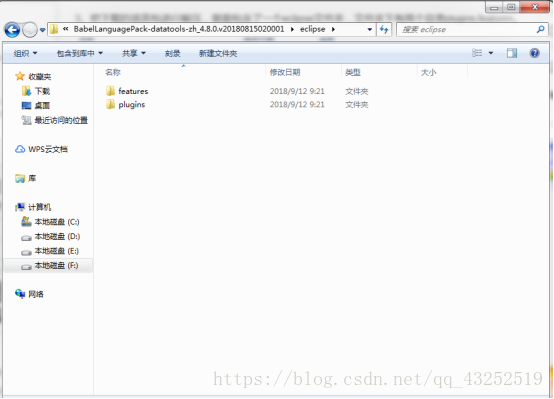554x399 pixels.
Task: Click the magnifier search icon
Action: [x=541, y=30]
